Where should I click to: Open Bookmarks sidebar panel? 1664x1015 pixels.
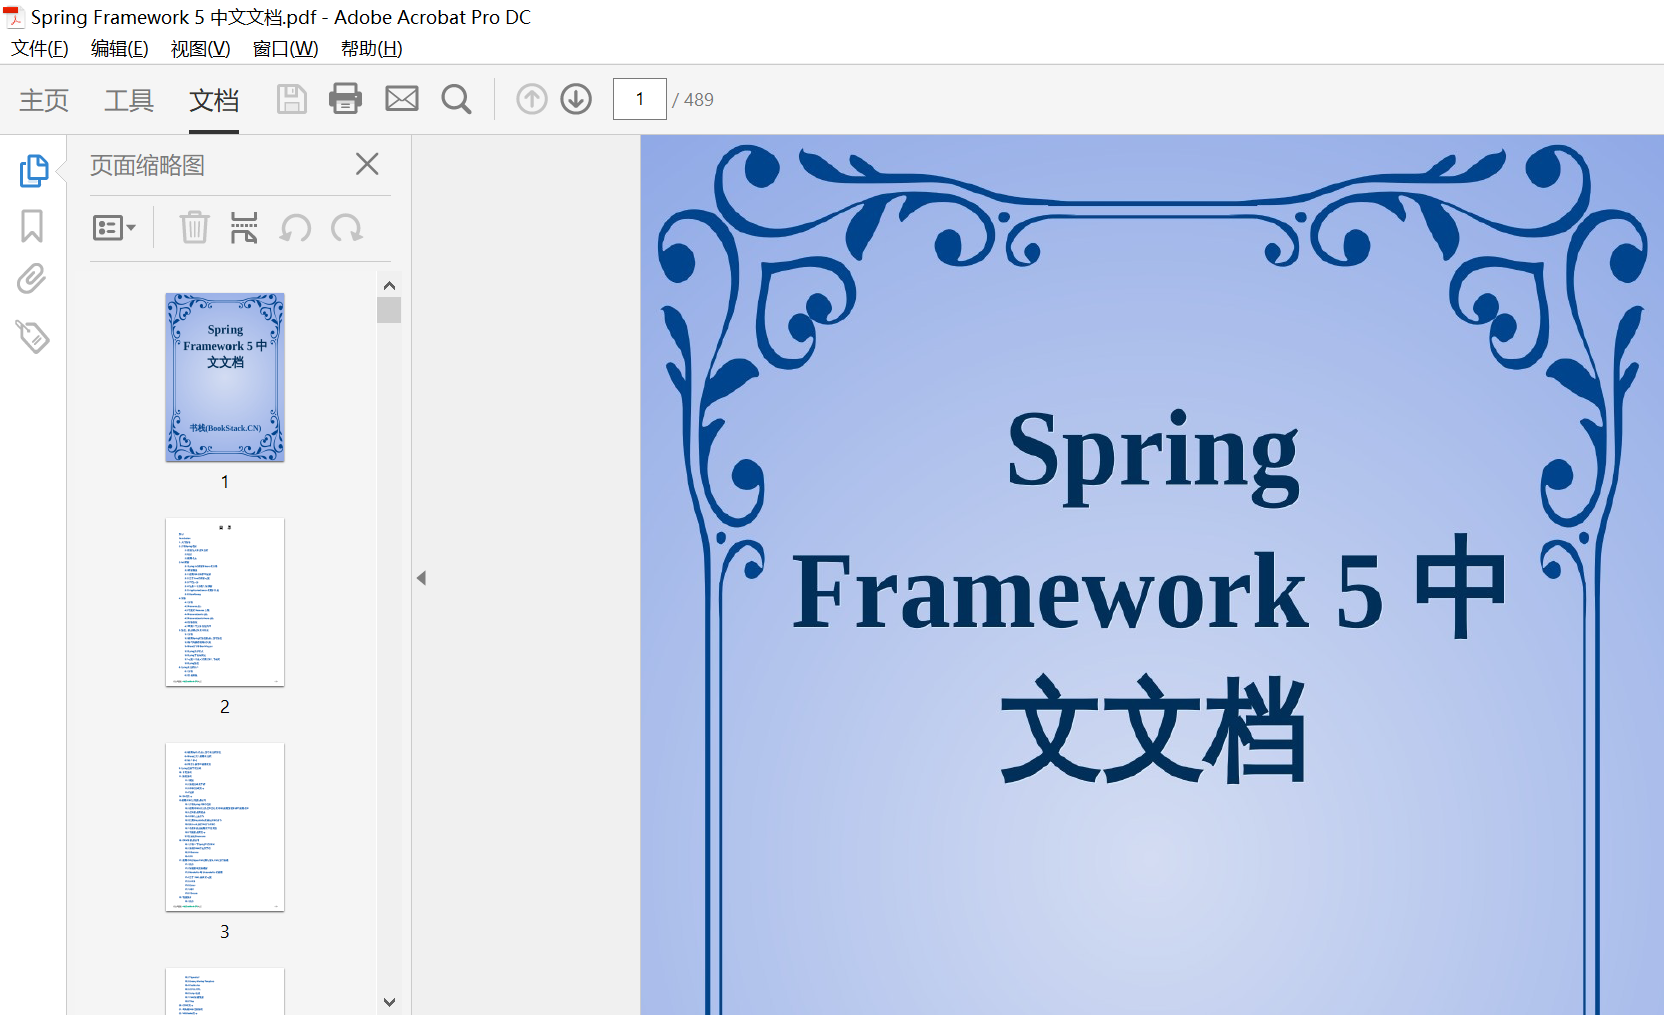(32, 226)
